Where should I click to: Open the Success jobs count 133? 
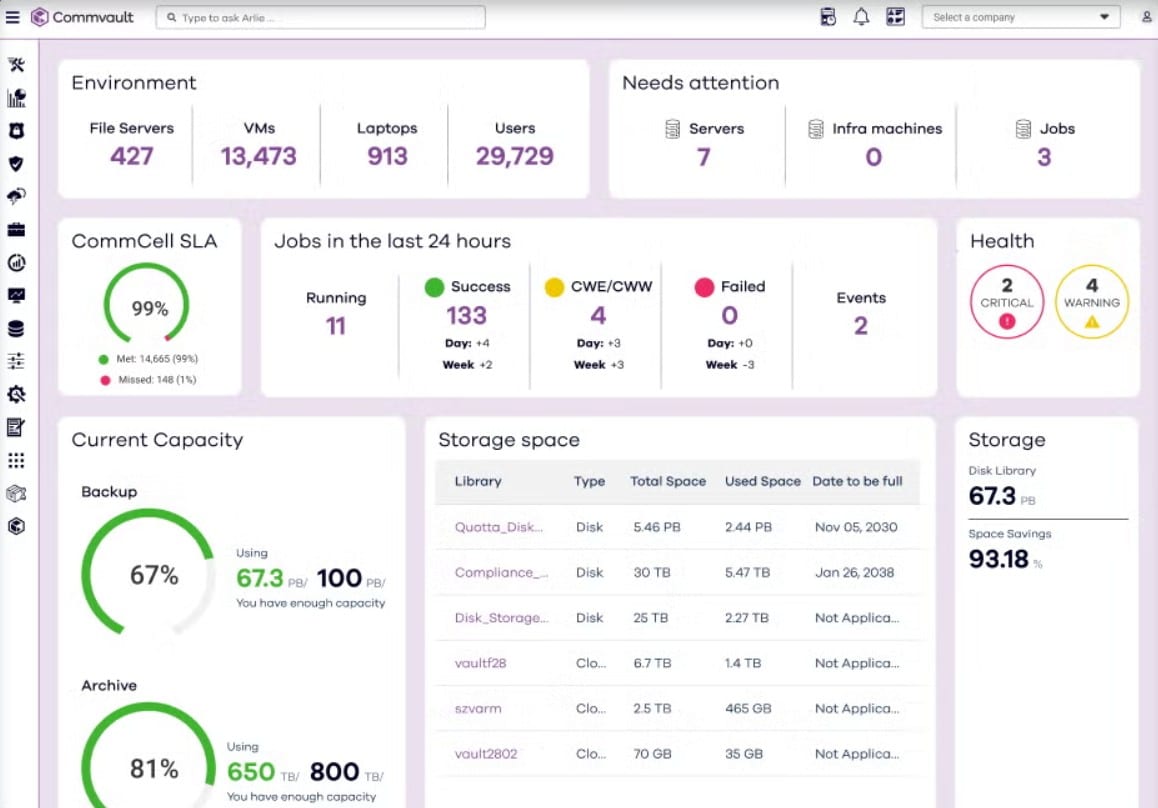(466, 315)
